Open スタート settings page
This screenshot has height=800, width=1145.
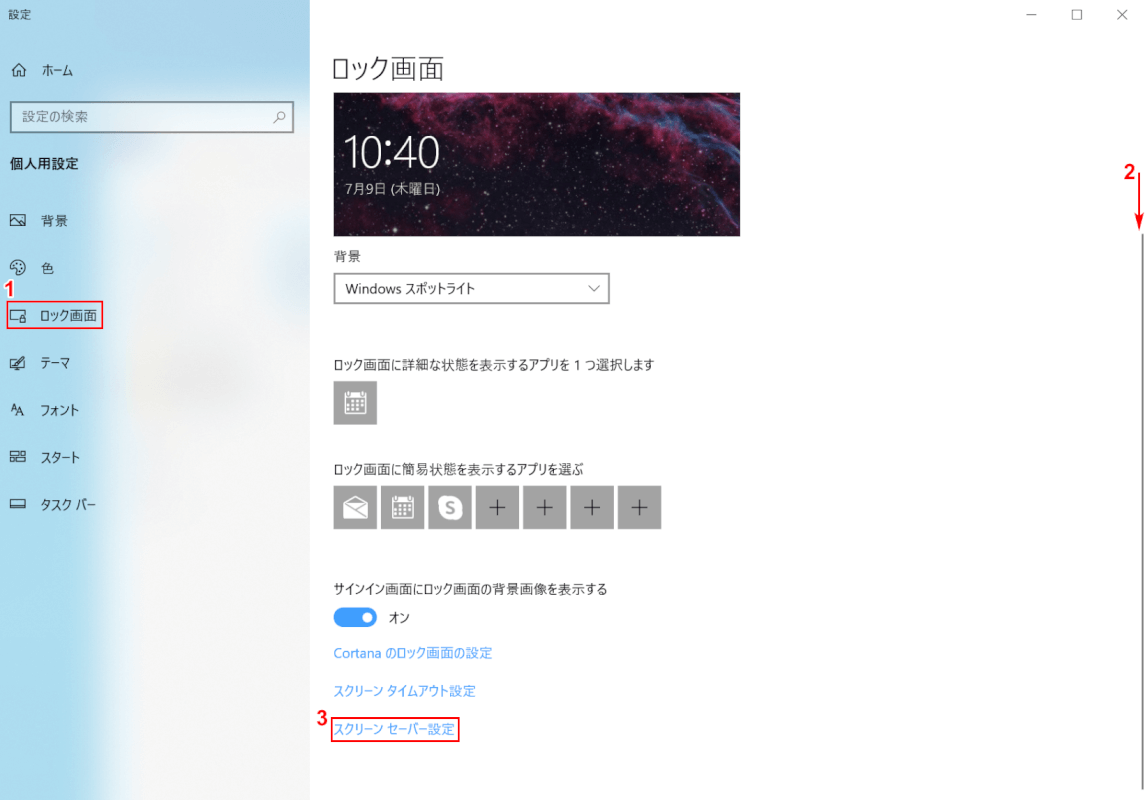click(x=60, y=457)
